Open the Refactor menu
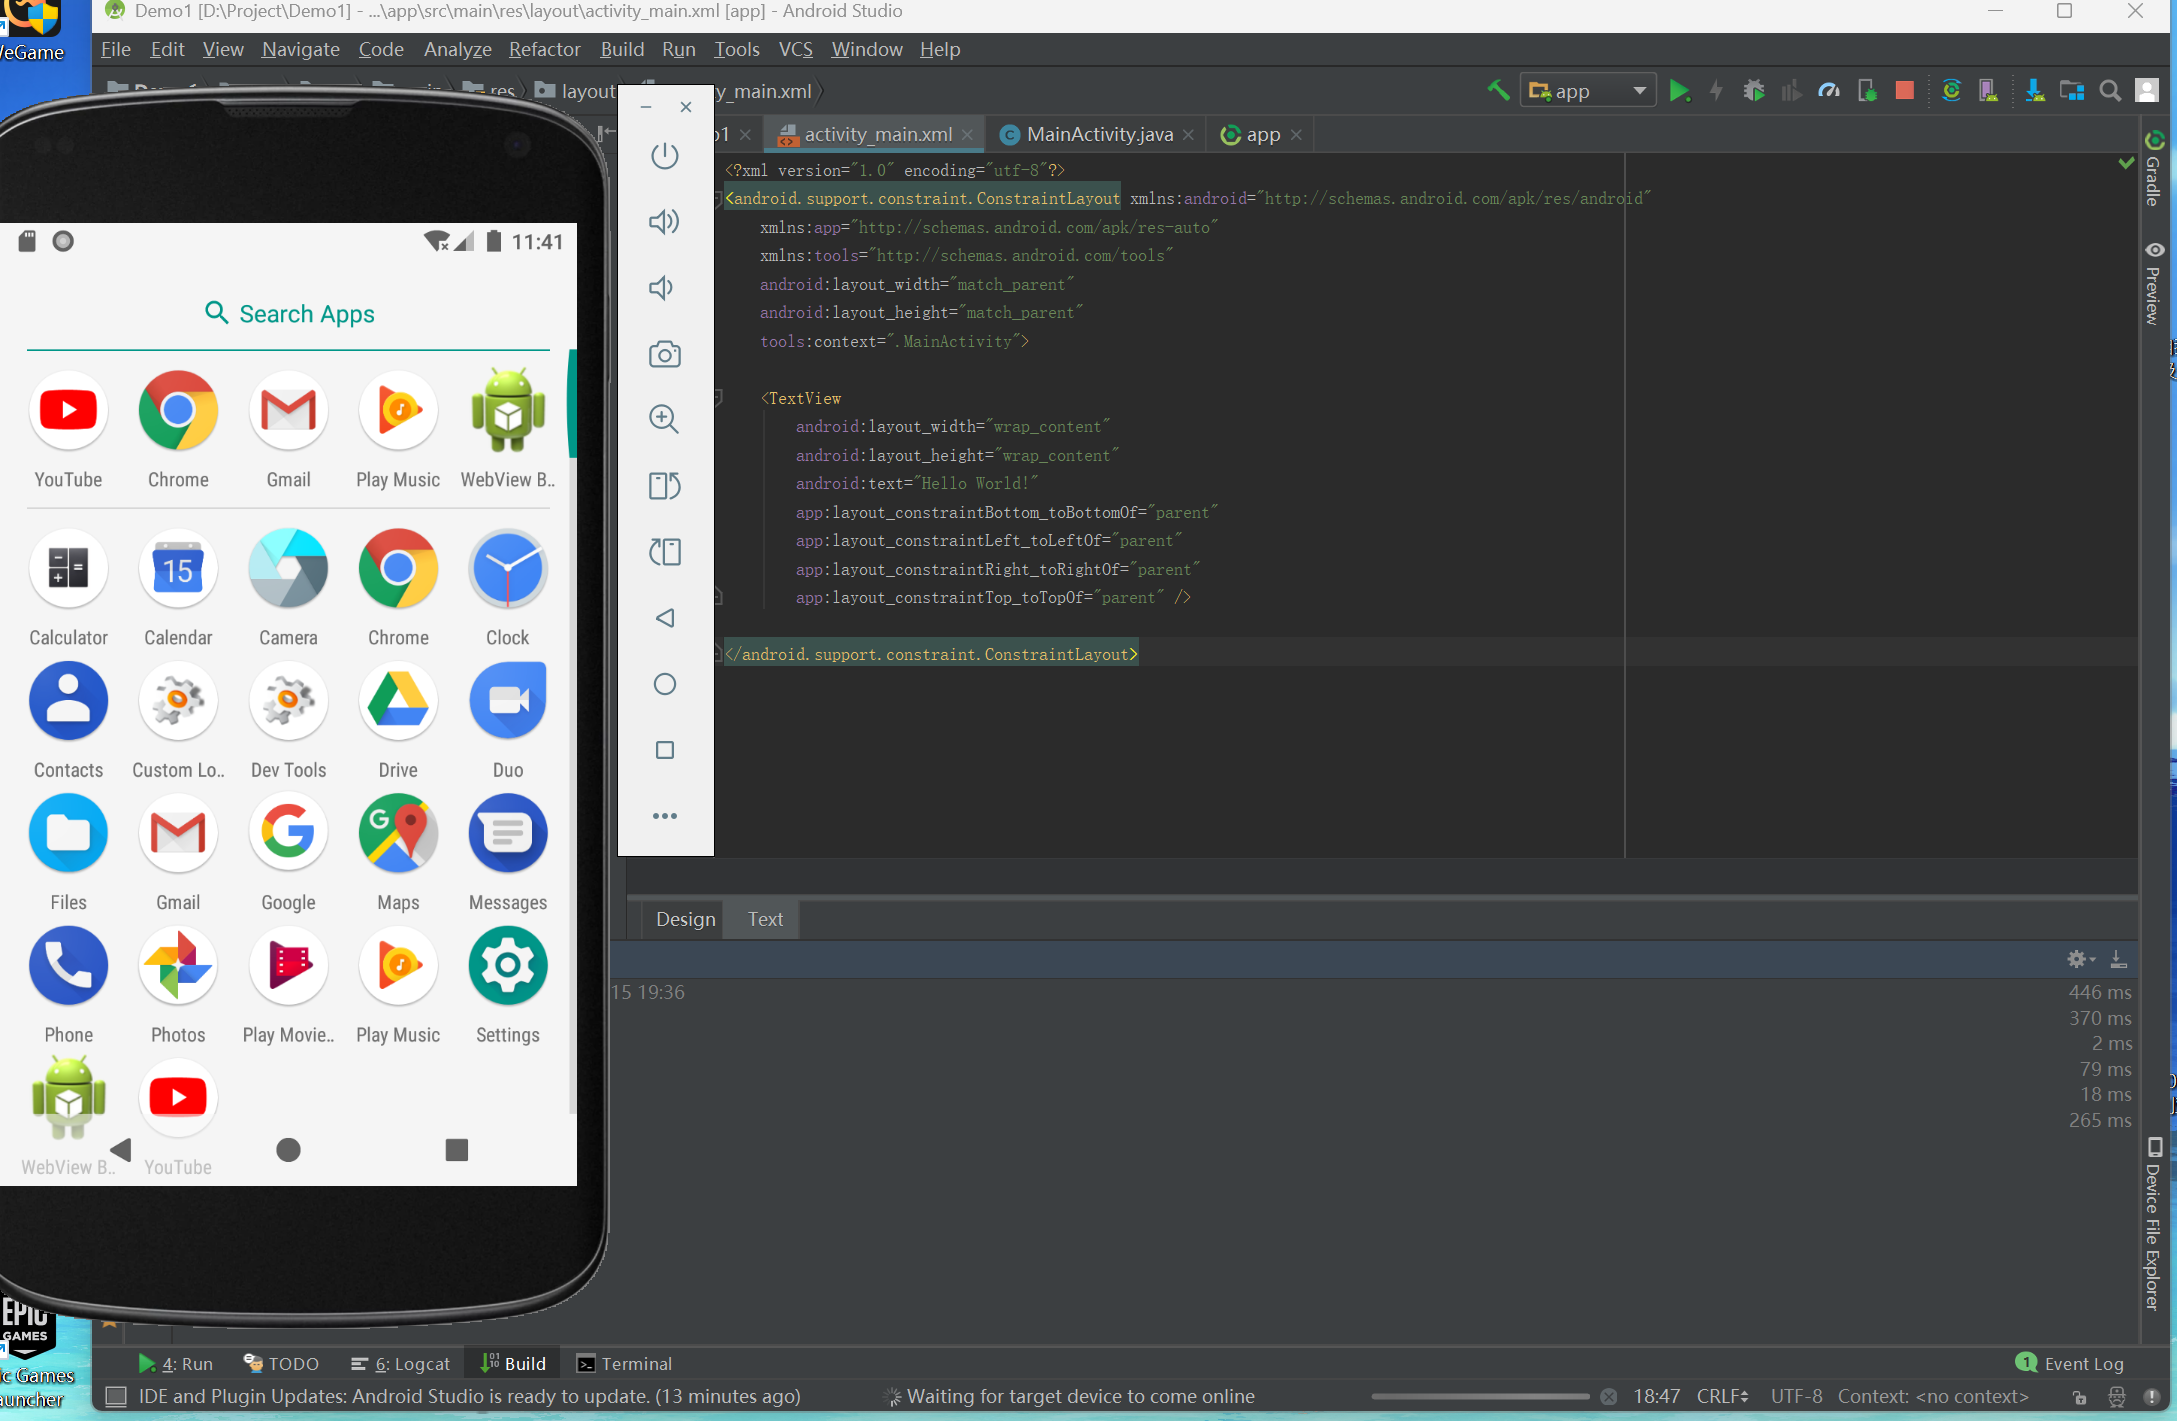2177x1421 pixels. pos(544,49)
